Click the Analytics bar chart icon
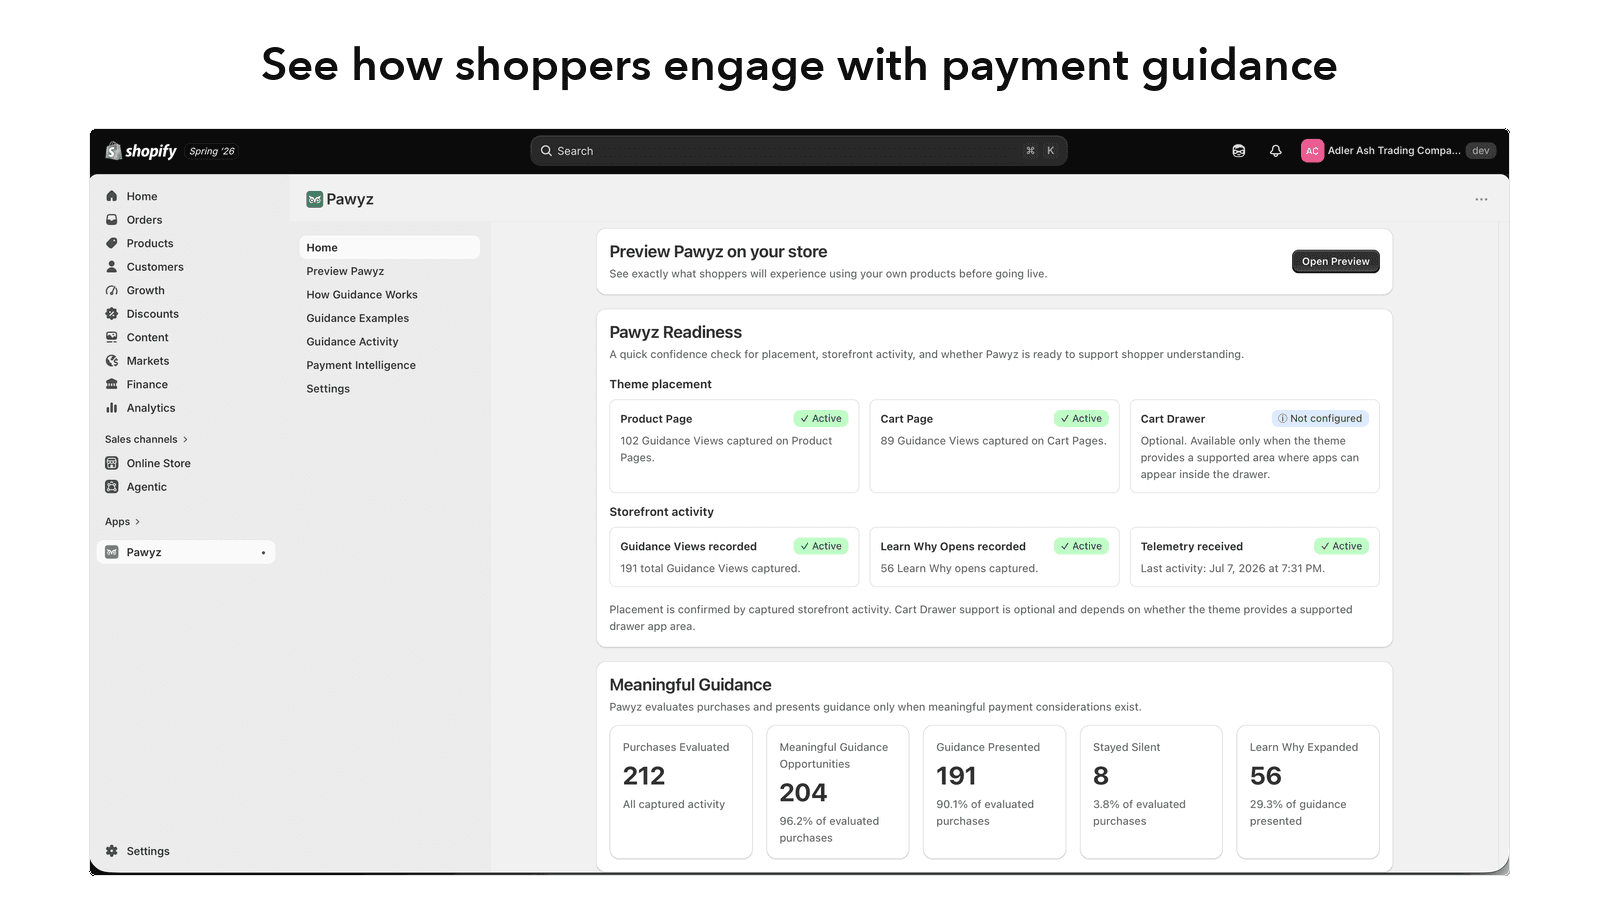This screenshot has height=900, width=1600. [112, 408]
